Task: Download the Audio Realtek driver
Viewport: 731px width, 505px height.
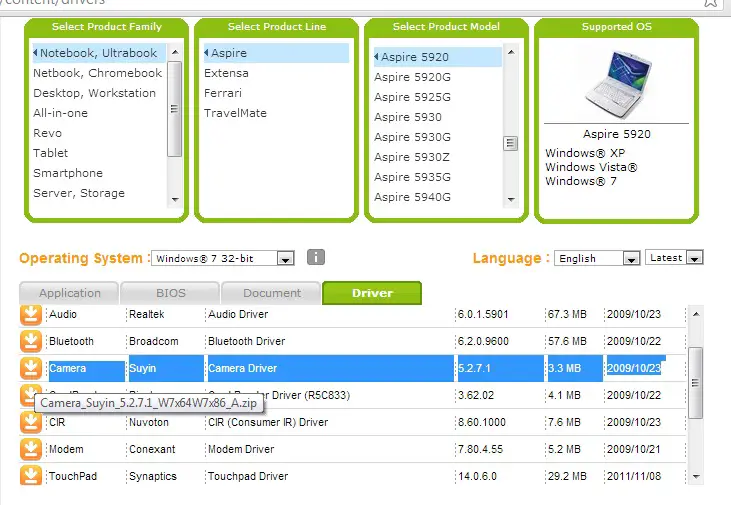Action: pyautogui.click(x=31, y=315)
